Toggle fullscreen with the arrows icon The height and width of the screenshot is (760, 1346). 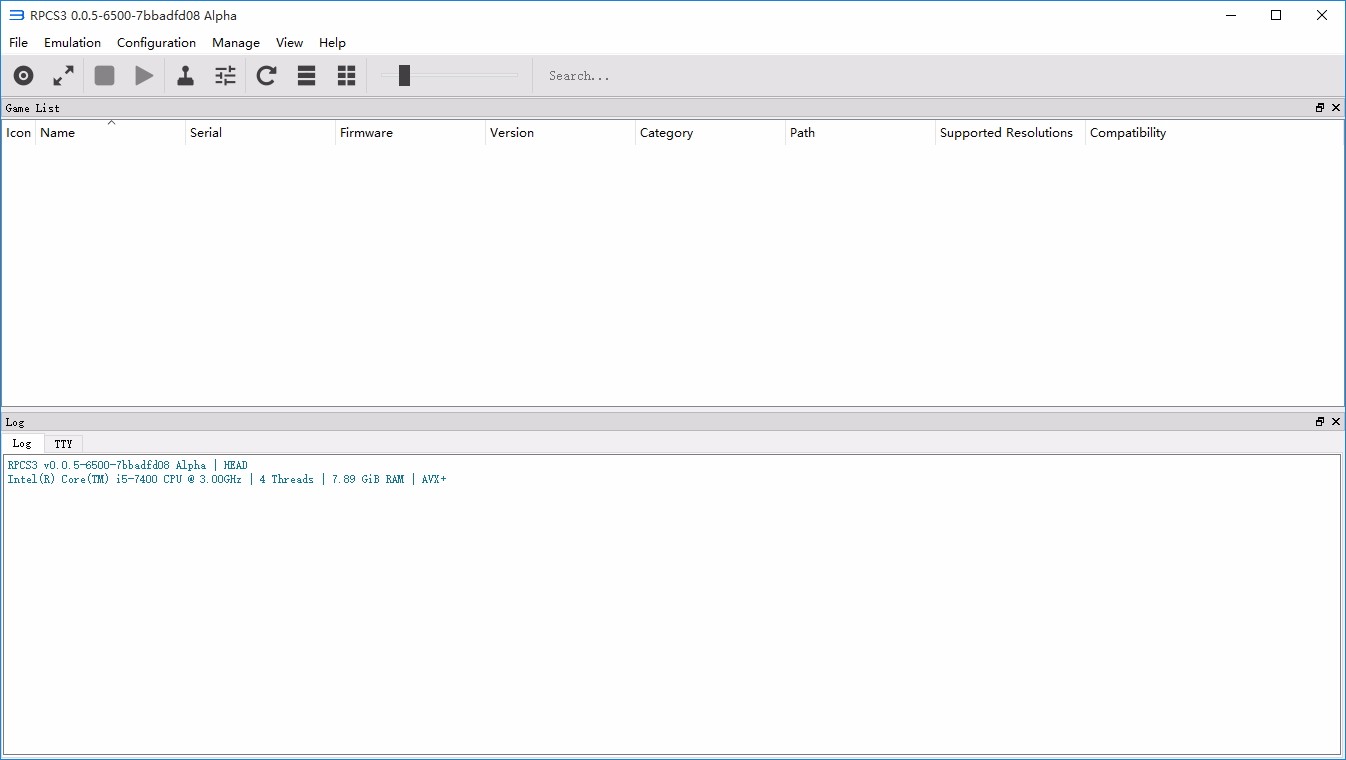click(64, 76)
